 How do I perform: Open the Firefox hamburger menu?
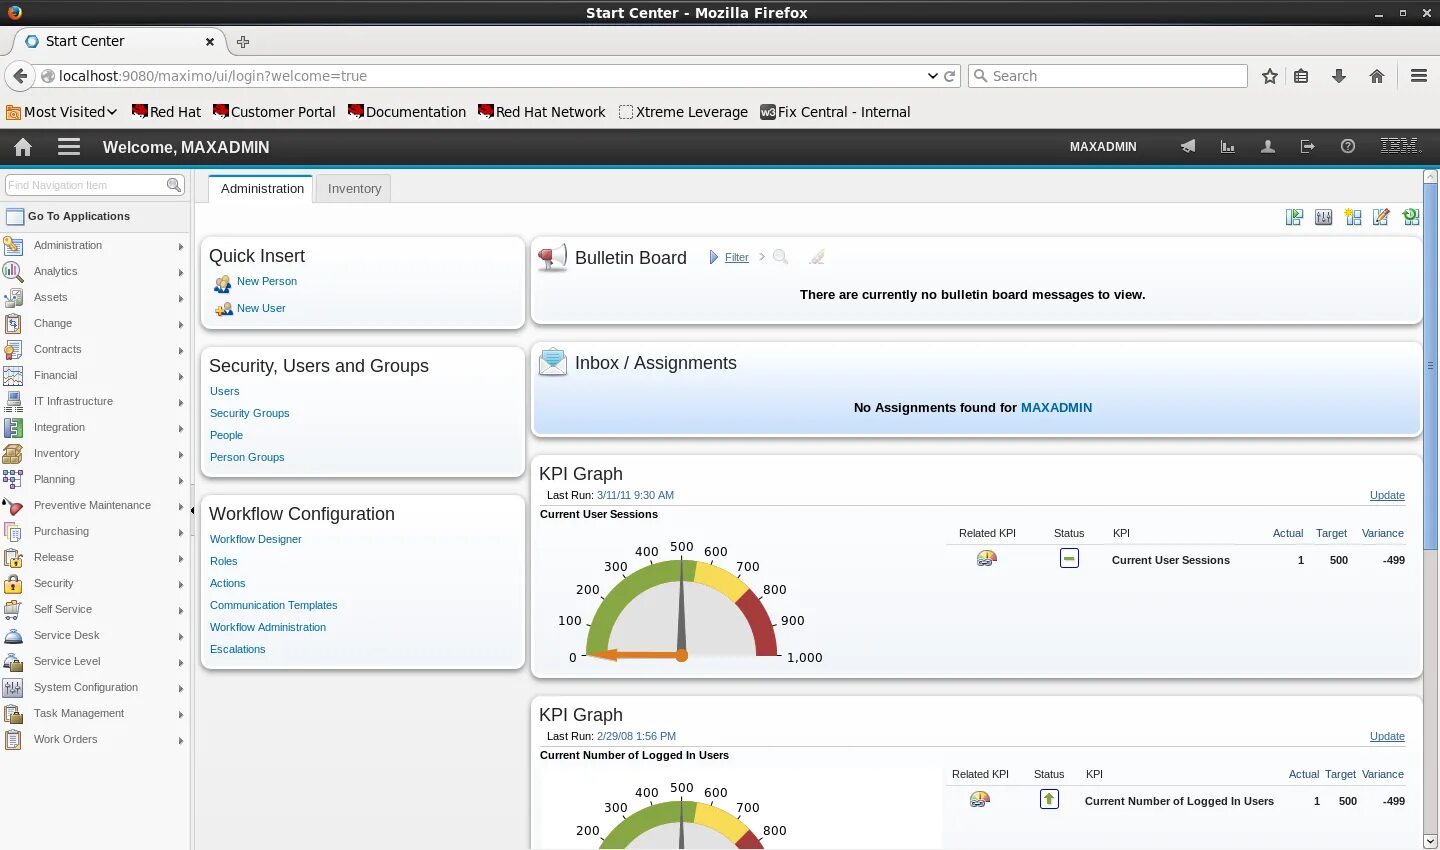click(x=1418, y=76)
